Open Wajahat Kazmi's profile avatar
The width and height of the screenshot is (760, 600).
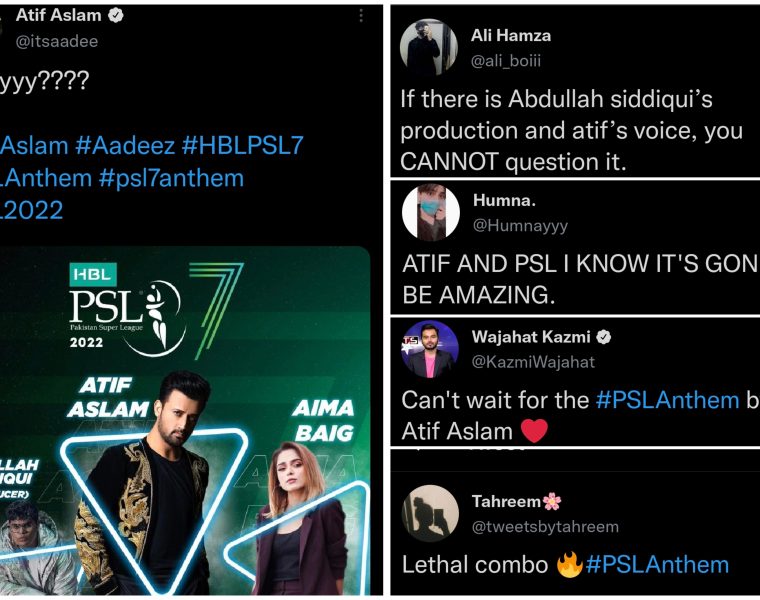click(430, 349)
